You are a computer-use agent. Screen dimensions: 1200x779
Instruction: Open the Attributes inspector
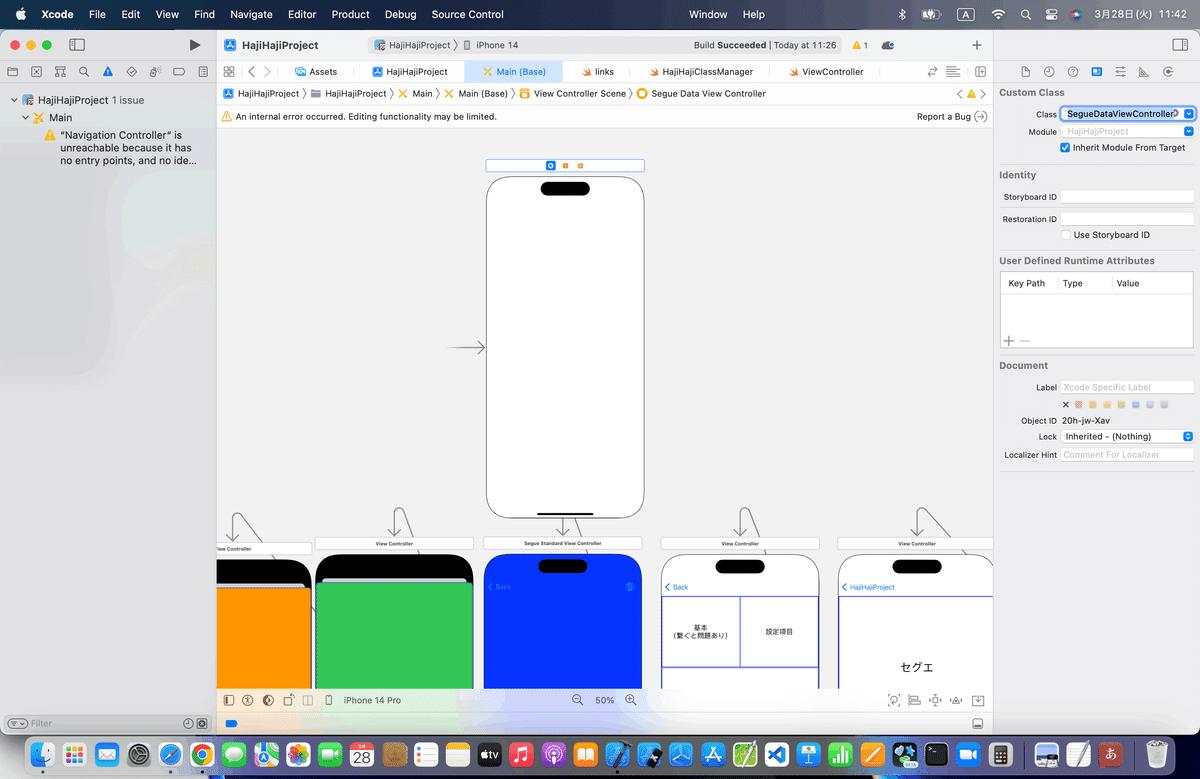pyautogui.click(x=1120, y=72)
